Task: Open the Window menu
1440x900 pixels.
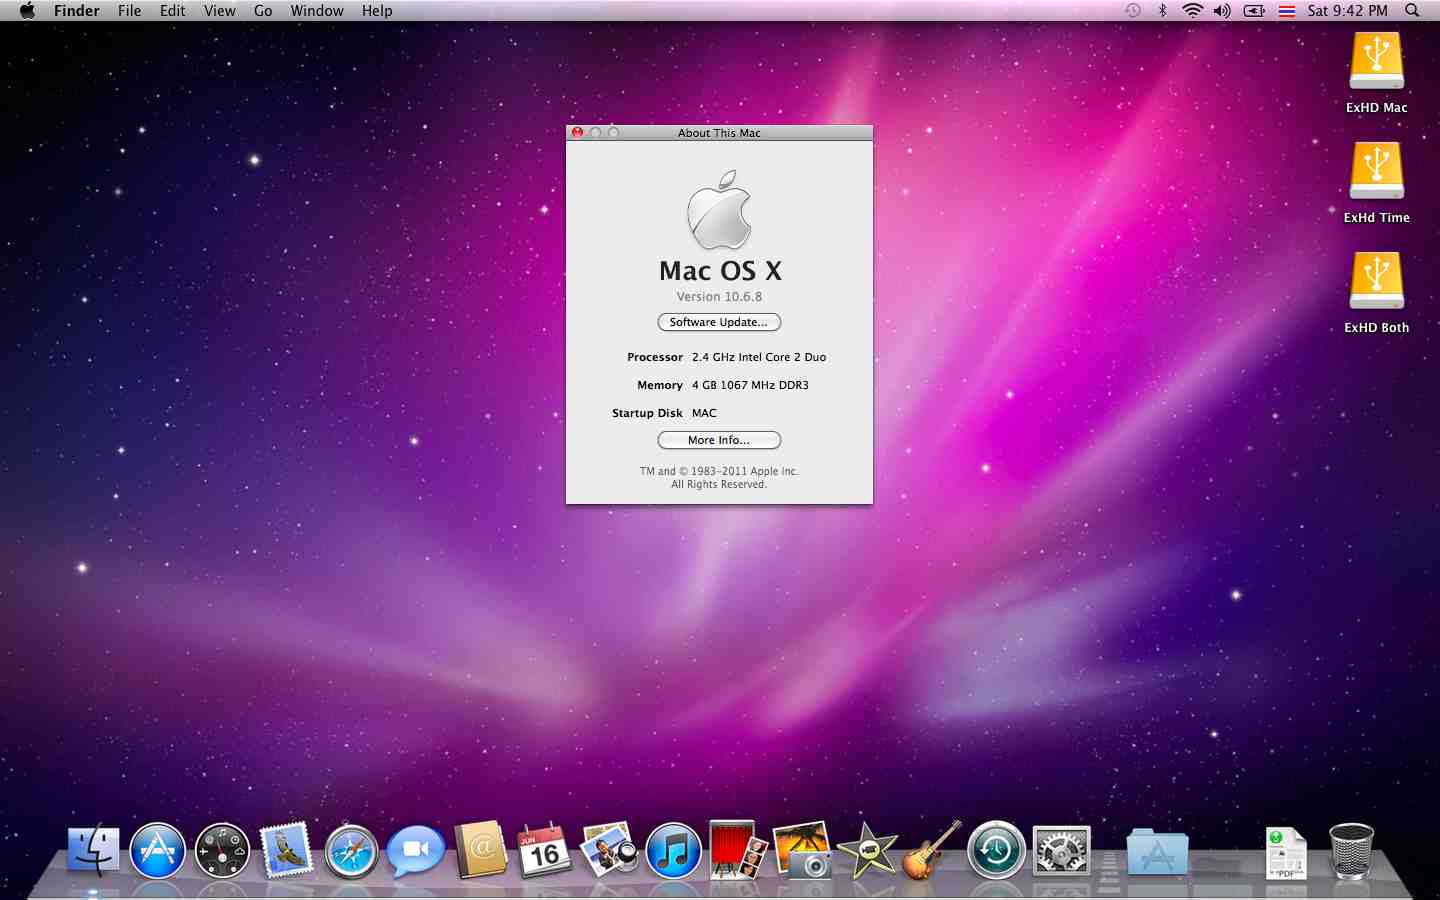Action: click(317, 11)
